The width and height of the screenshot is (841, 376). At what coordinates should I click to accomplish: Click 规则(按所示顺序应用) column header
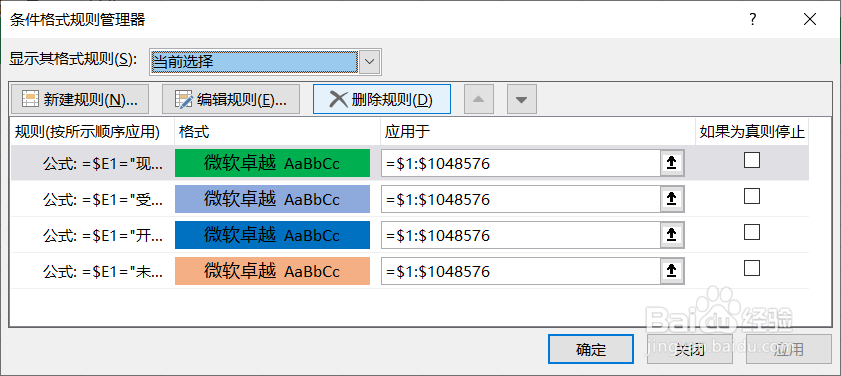click(x=87, y=132)
